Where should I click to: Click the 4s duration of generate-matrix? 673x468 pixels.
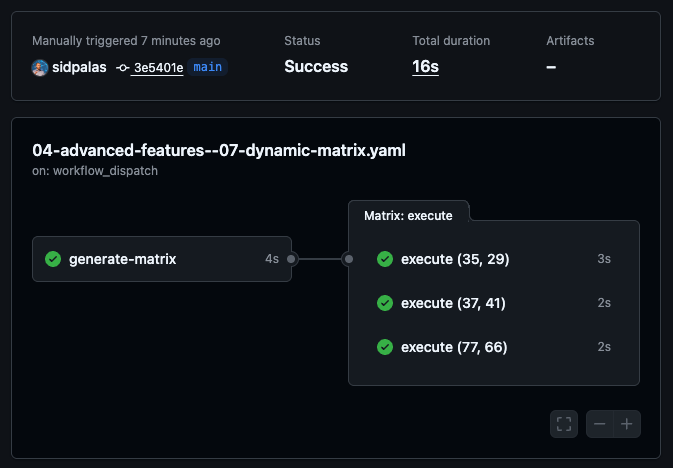[x=272, y=259]
